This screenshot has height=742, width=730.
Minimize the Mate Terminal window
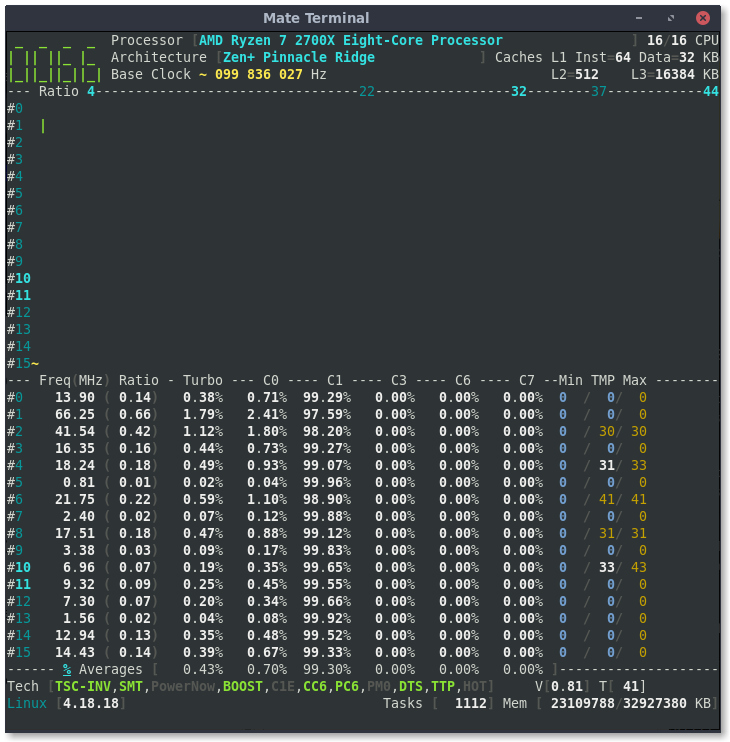click(x=639, y=18)
